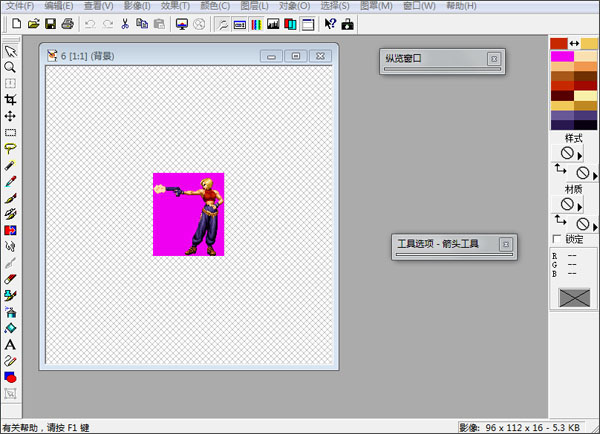Screen dimensions: 600x434
Task: Open the 编辑(E) menu
Action: pyautogui.click(x=59, y=6)
